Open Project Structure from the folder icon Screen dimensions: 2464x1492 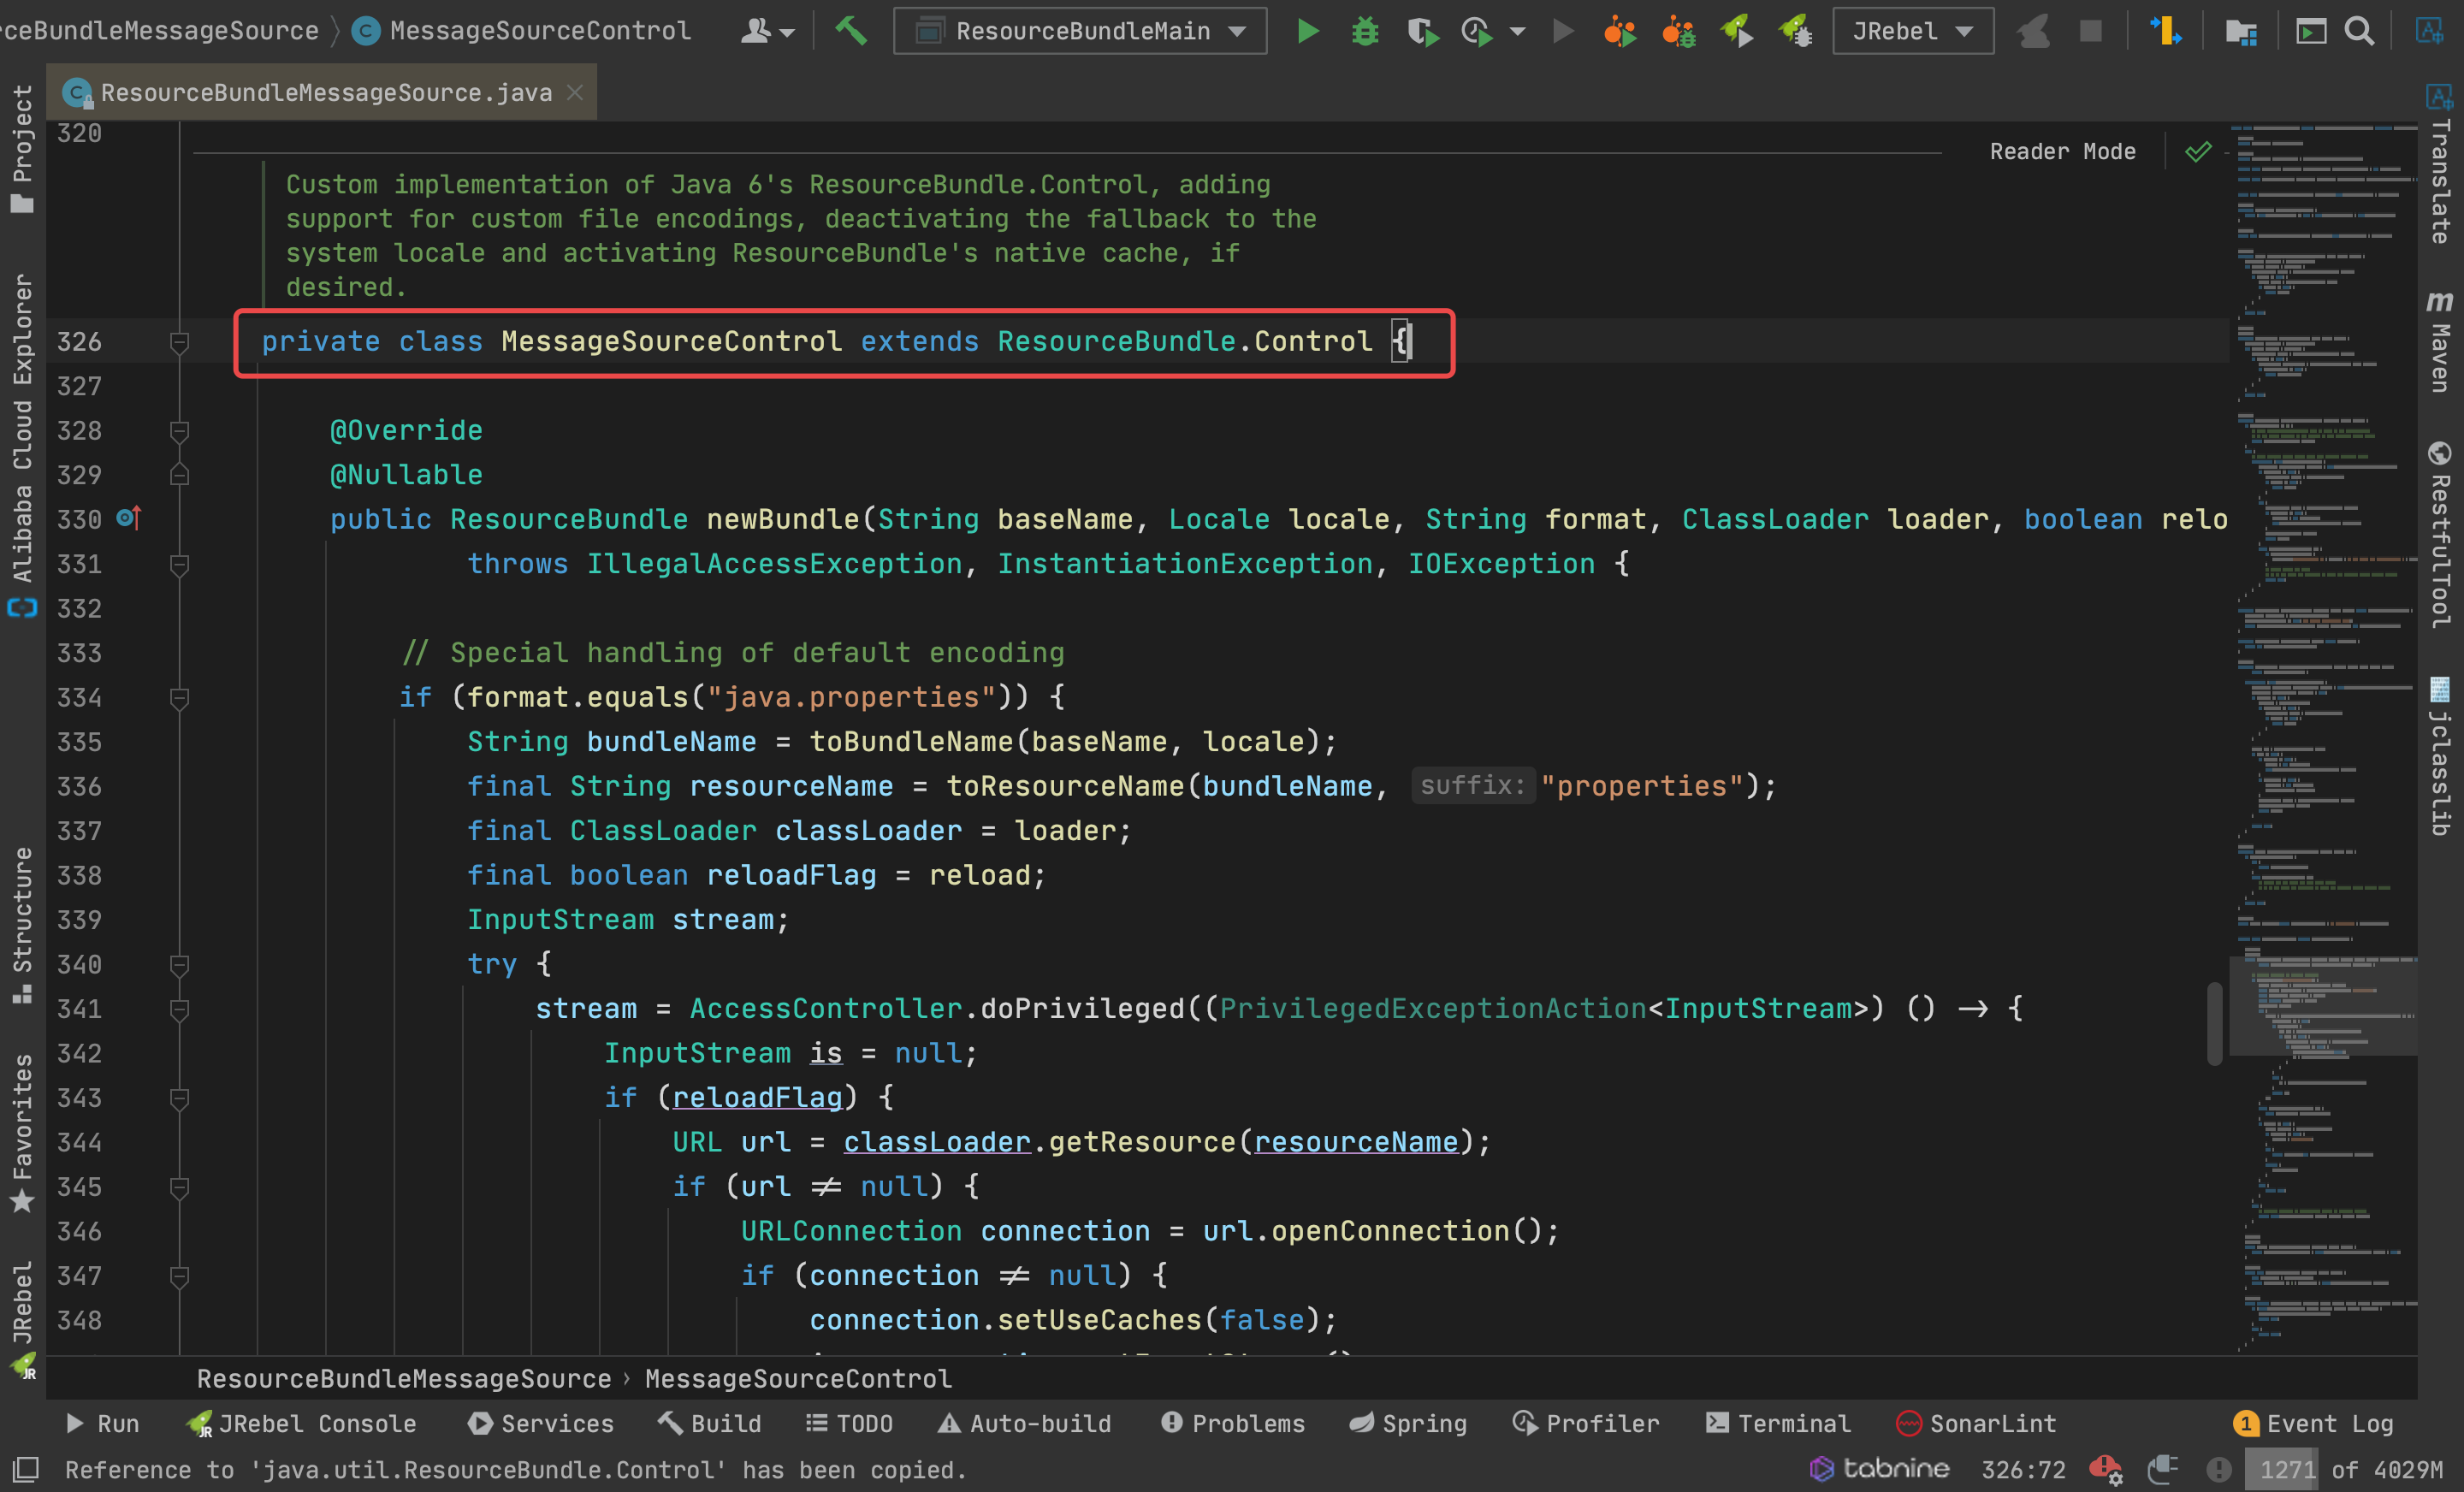(x=2241, y=31)
